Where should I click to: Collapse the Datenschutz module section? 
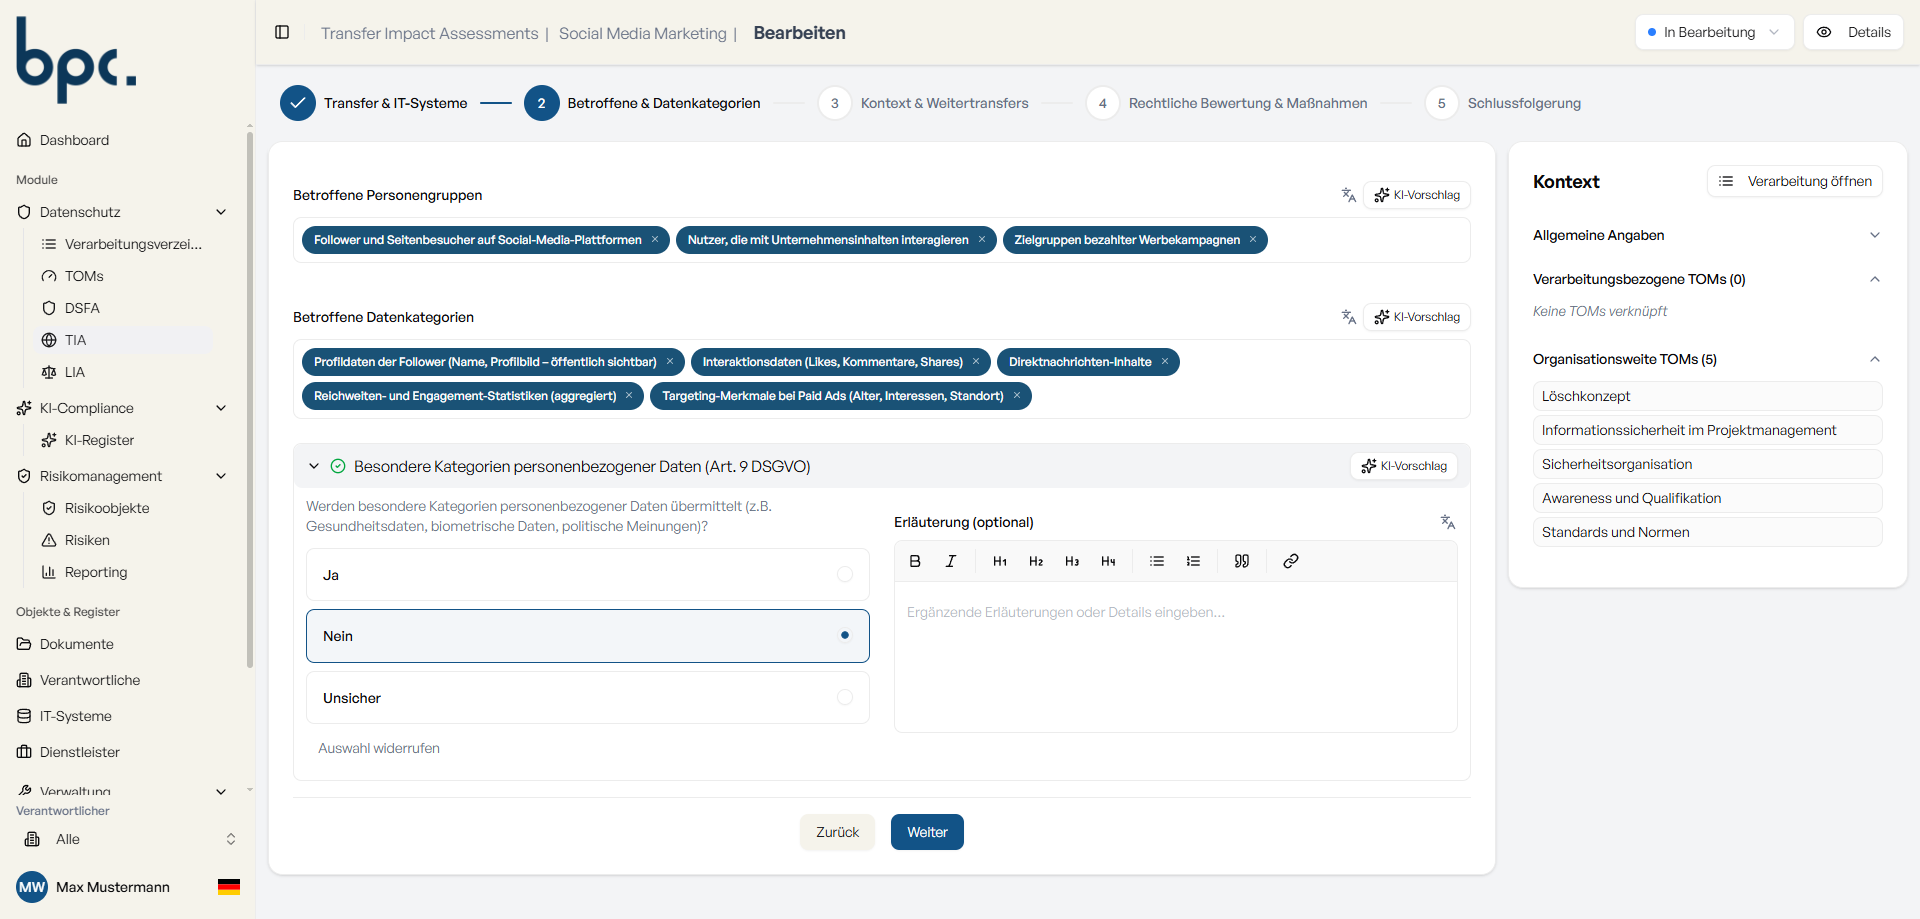click(x=221, y=212)
